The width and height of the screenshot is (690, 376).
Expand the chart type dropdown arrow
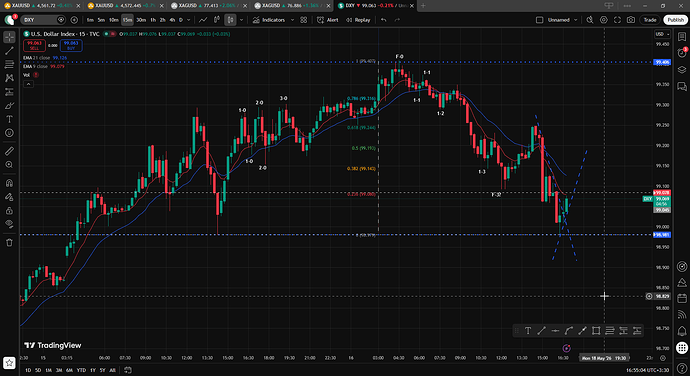(241, 20)
